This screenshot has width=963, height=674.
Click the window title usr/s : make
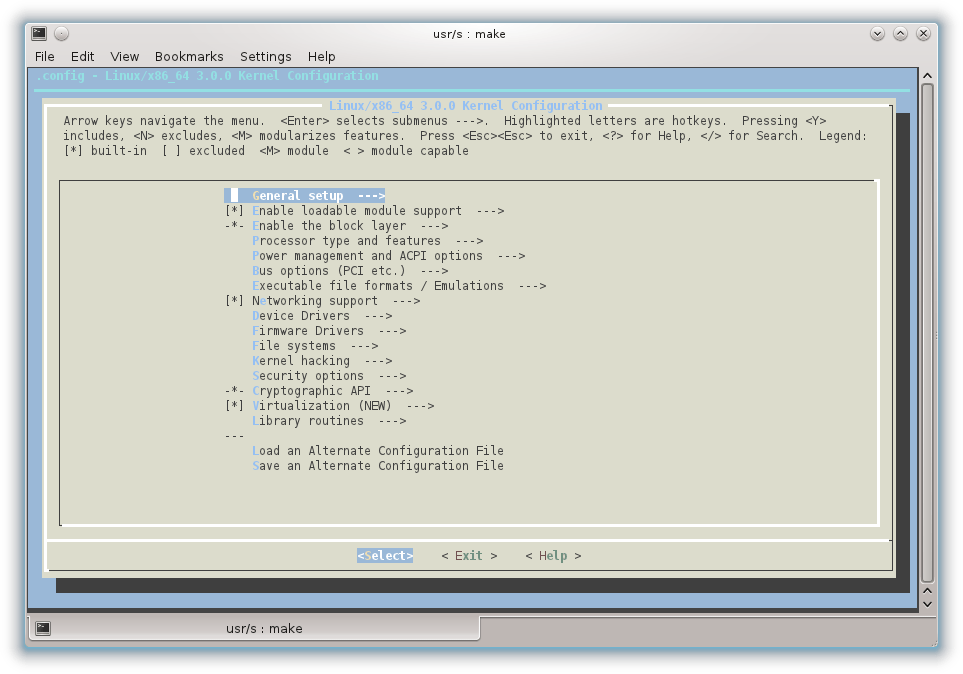point(469,34)
